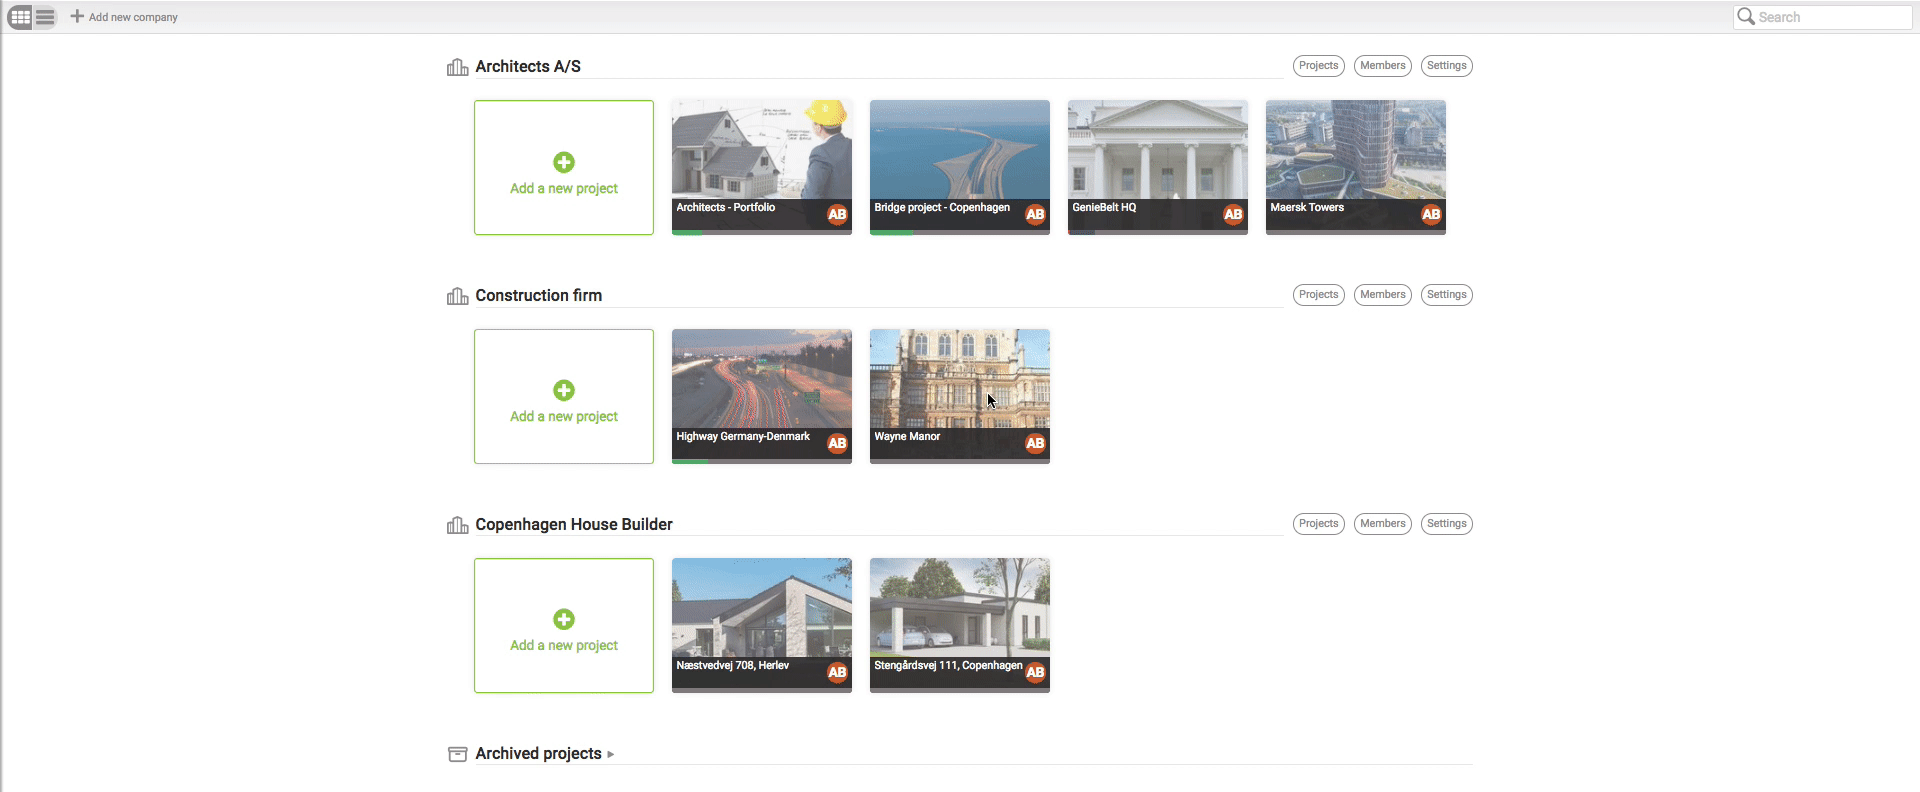Switch to list view layout

click(46, 17)
